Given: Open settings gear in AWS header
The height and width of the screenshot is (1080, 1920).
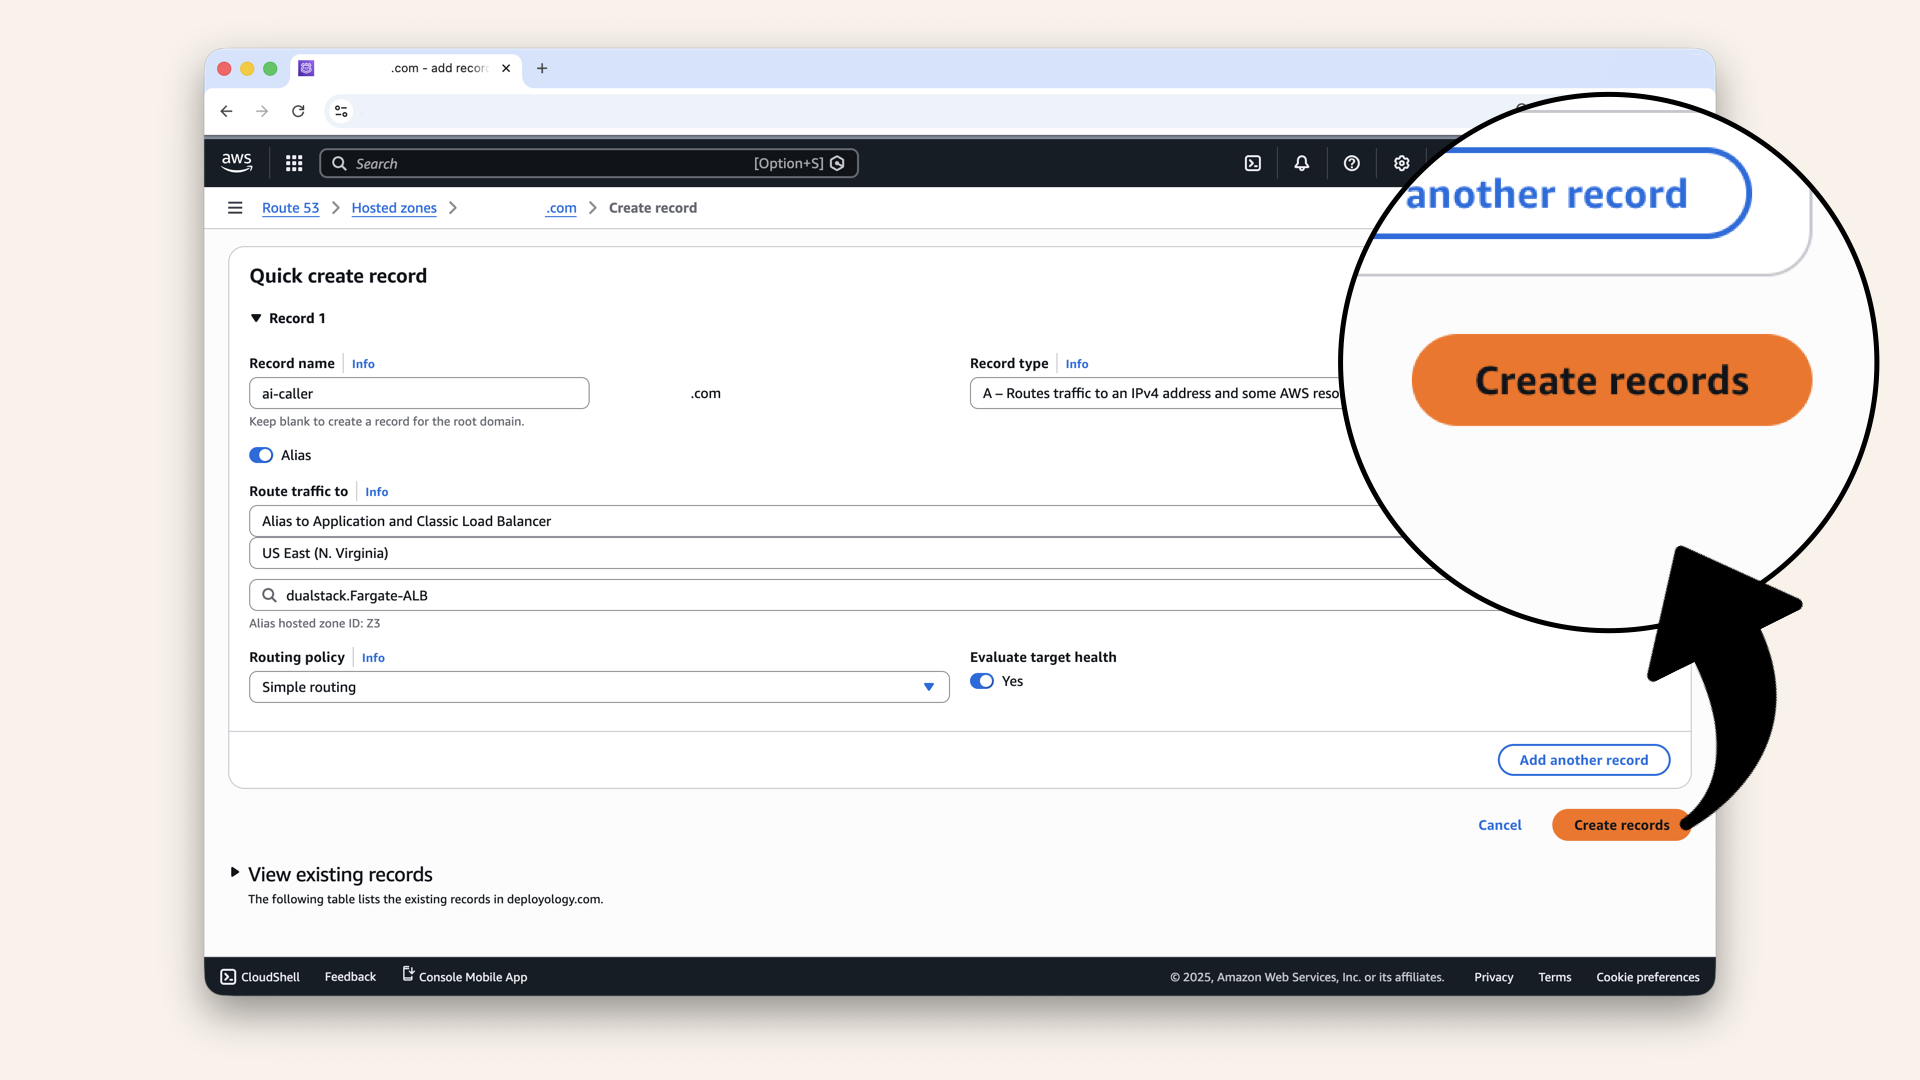Looking at the screenshot, I should 1401,163.
